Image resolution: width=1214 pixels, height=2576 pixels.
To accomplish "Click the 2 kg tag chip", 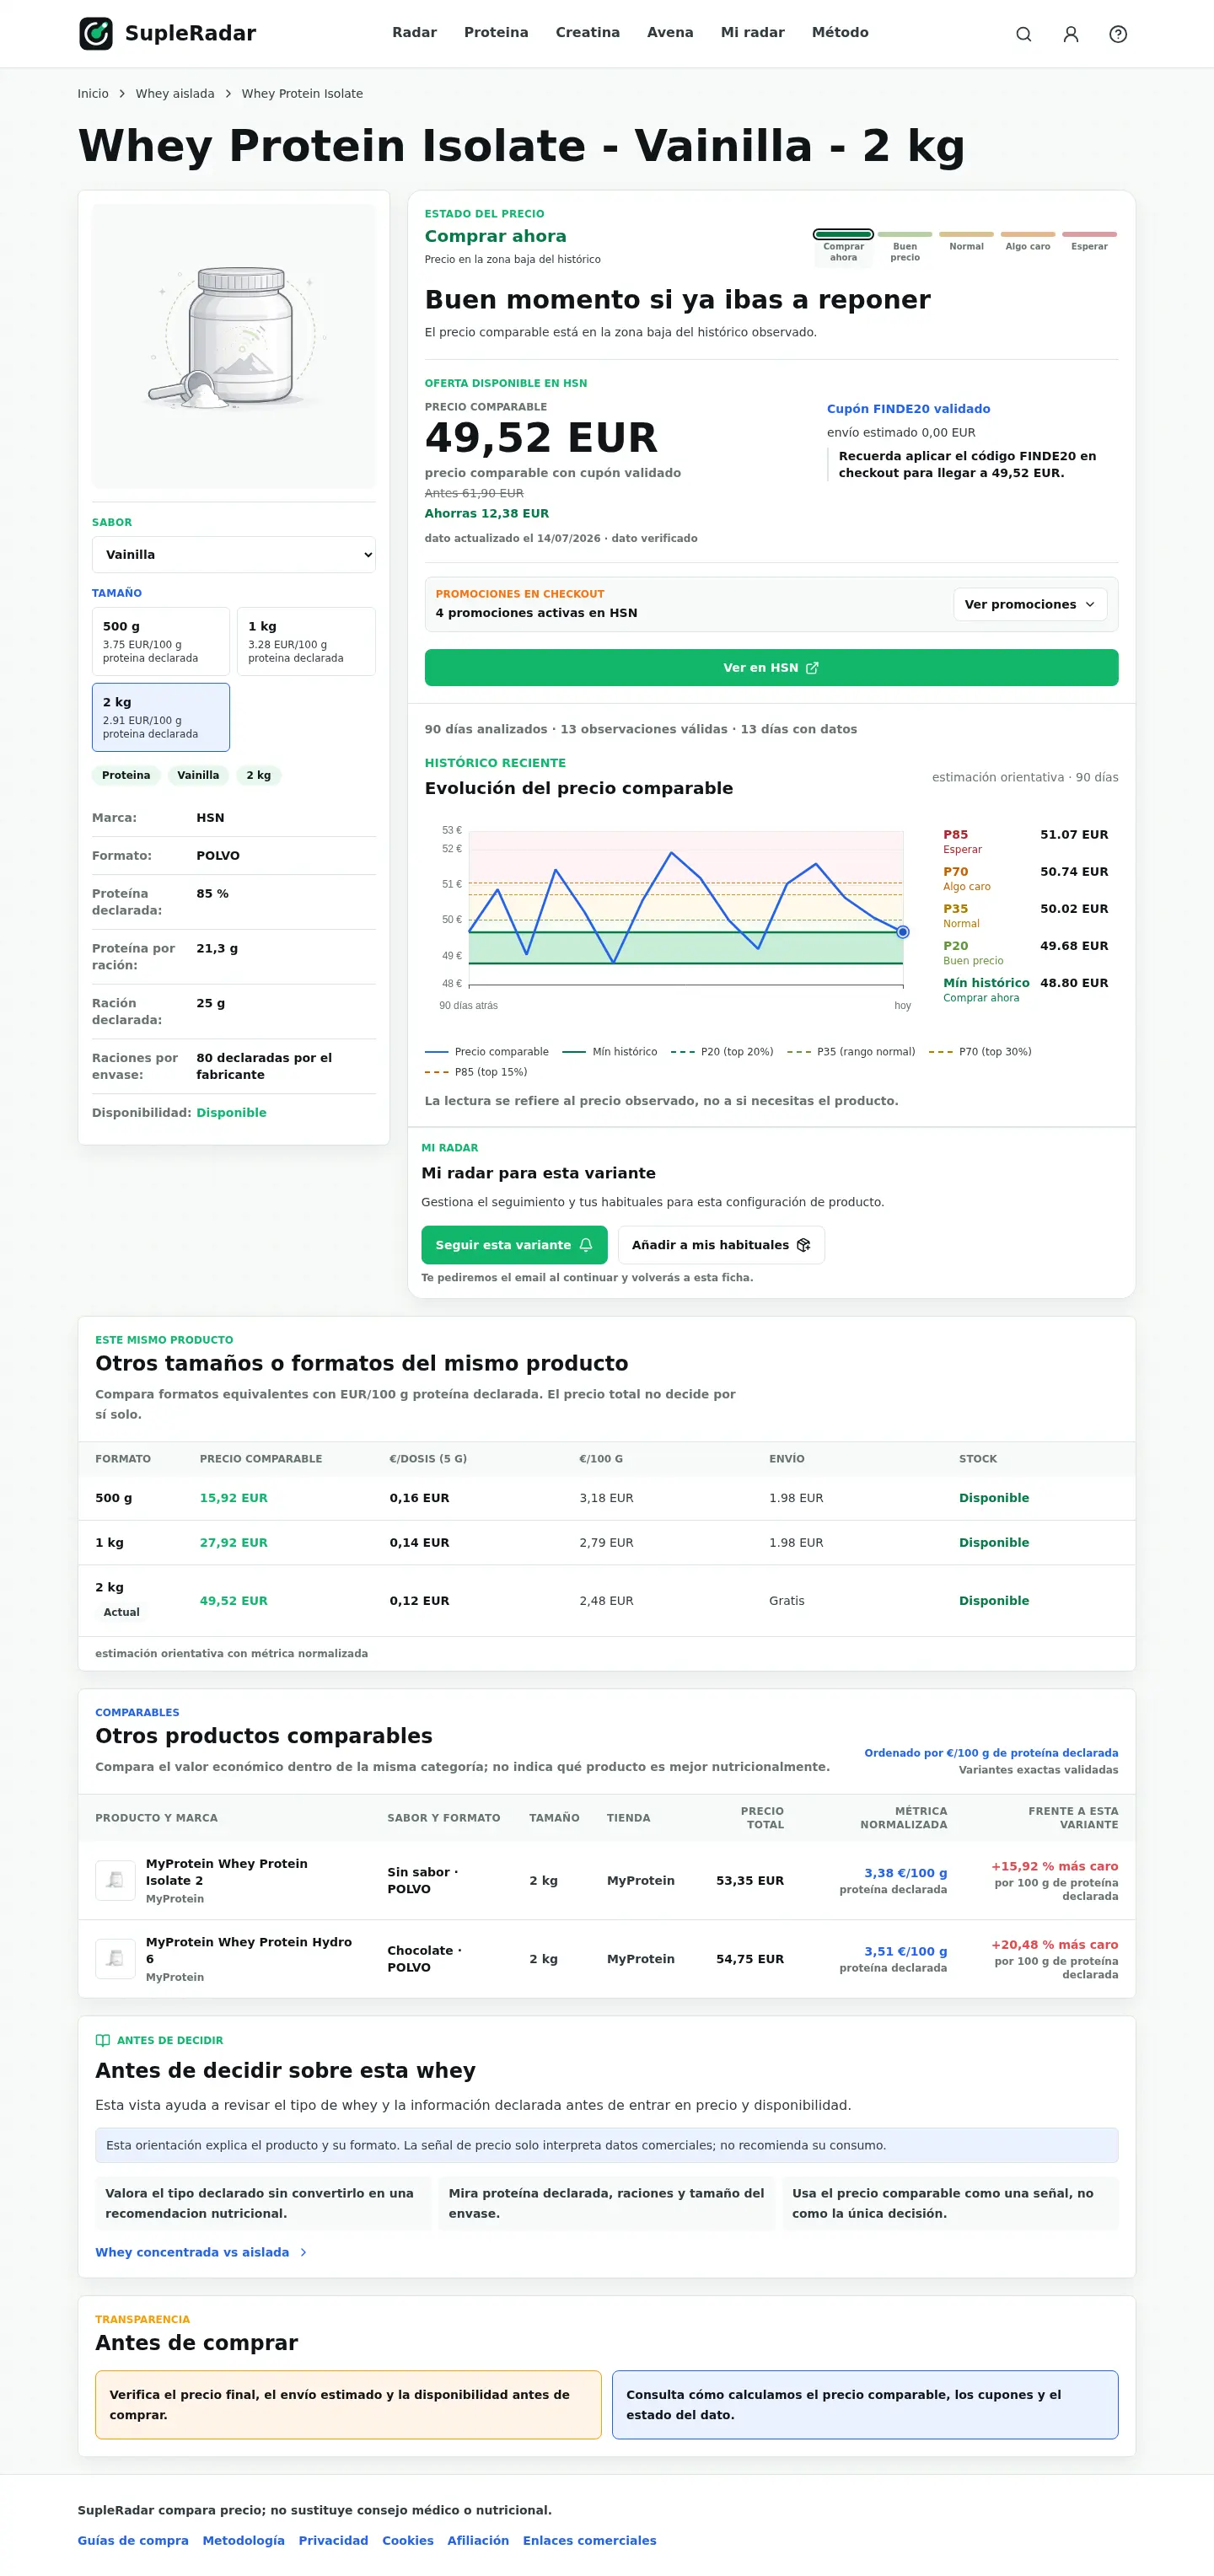I will click(258, 775).
